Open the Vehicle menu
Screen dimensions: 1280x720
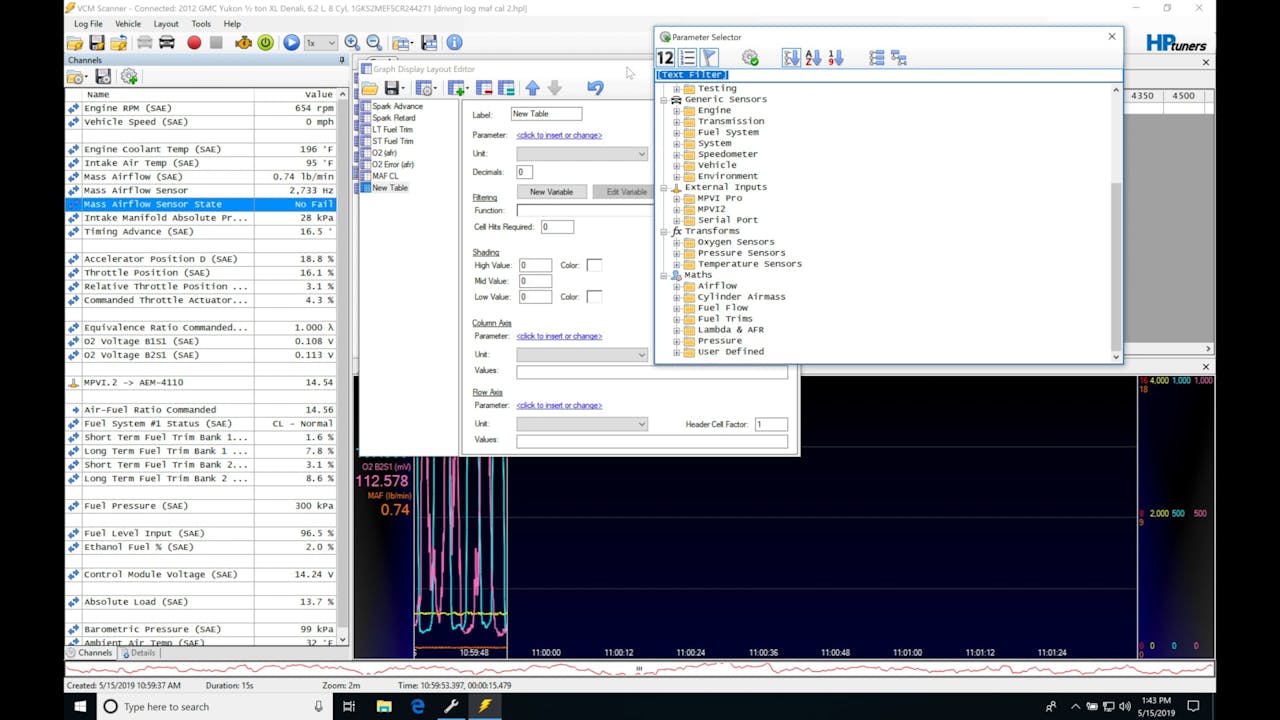[x=127, y=24]
